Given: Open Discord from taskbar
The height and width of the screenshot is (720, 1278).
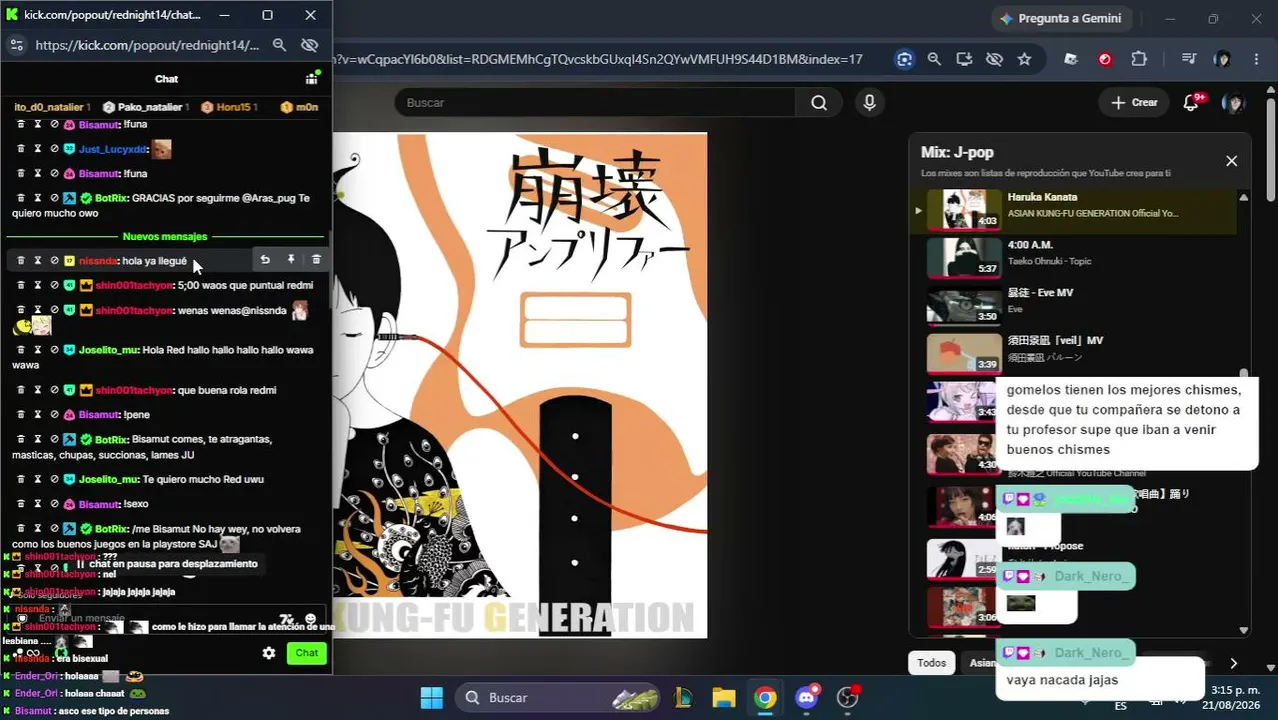Looking at the screenshot, I should click(x=807, y=697).
